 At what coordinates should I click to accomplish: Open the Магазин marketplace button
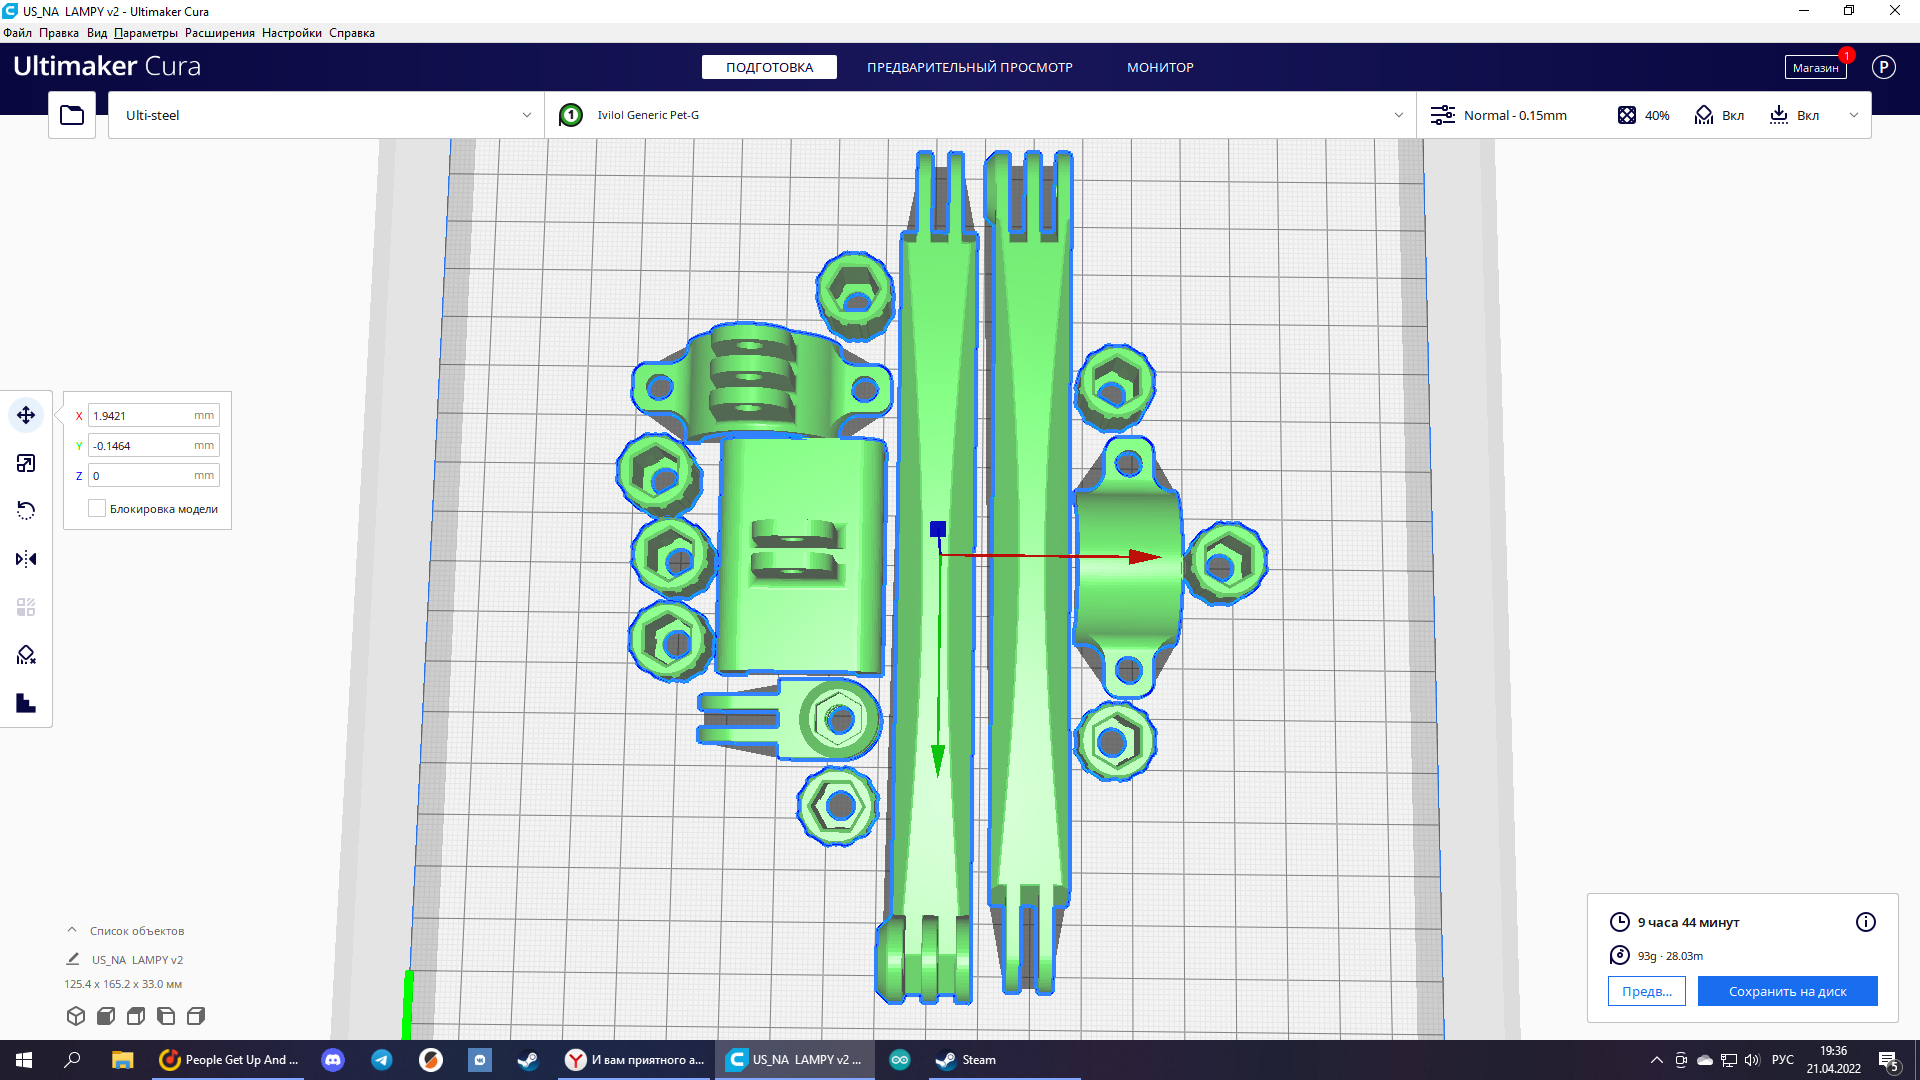pos(1814,67)
